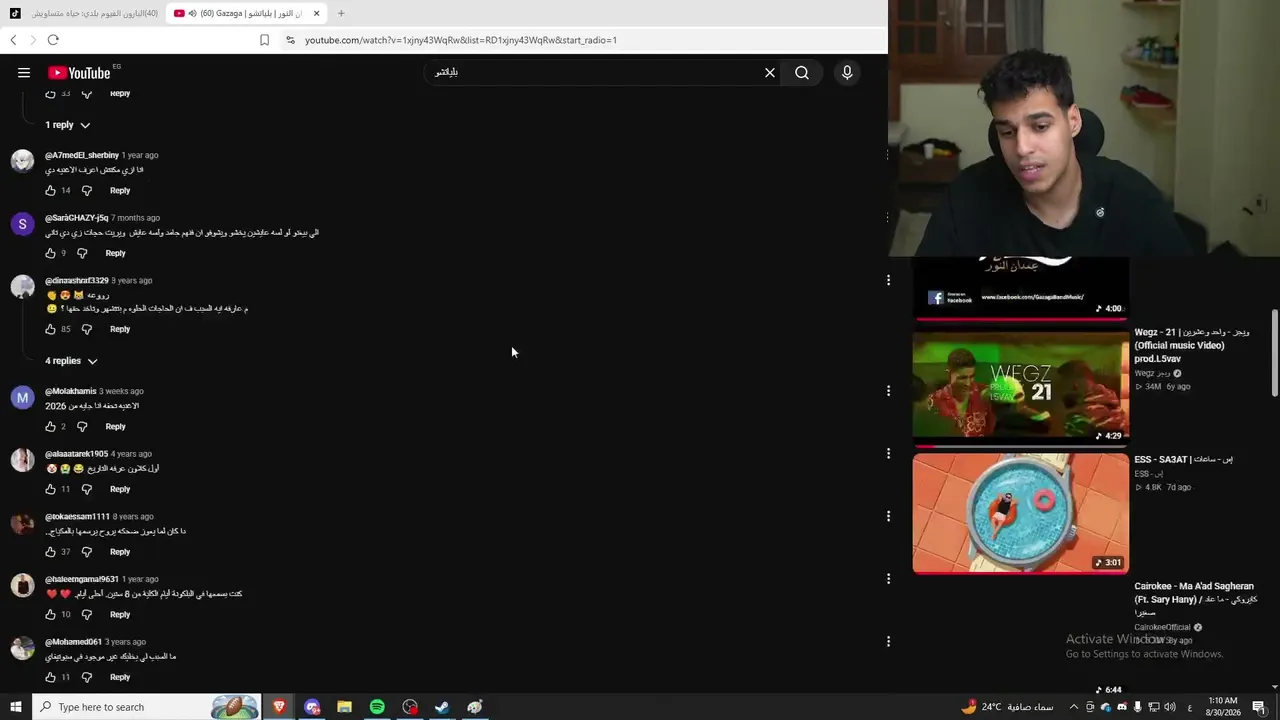Open action menu for @alaaatarek1905's comment
This screenshot has height=720, width=1280.
point(888,453)
